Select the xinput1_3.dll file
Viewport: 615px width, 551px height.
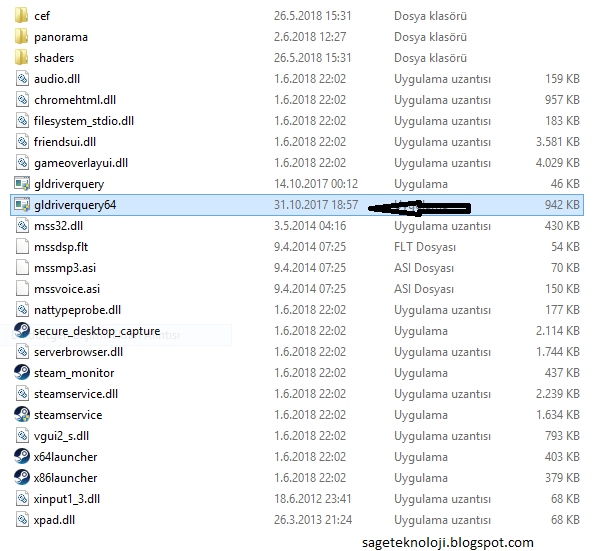click(67, 499)
